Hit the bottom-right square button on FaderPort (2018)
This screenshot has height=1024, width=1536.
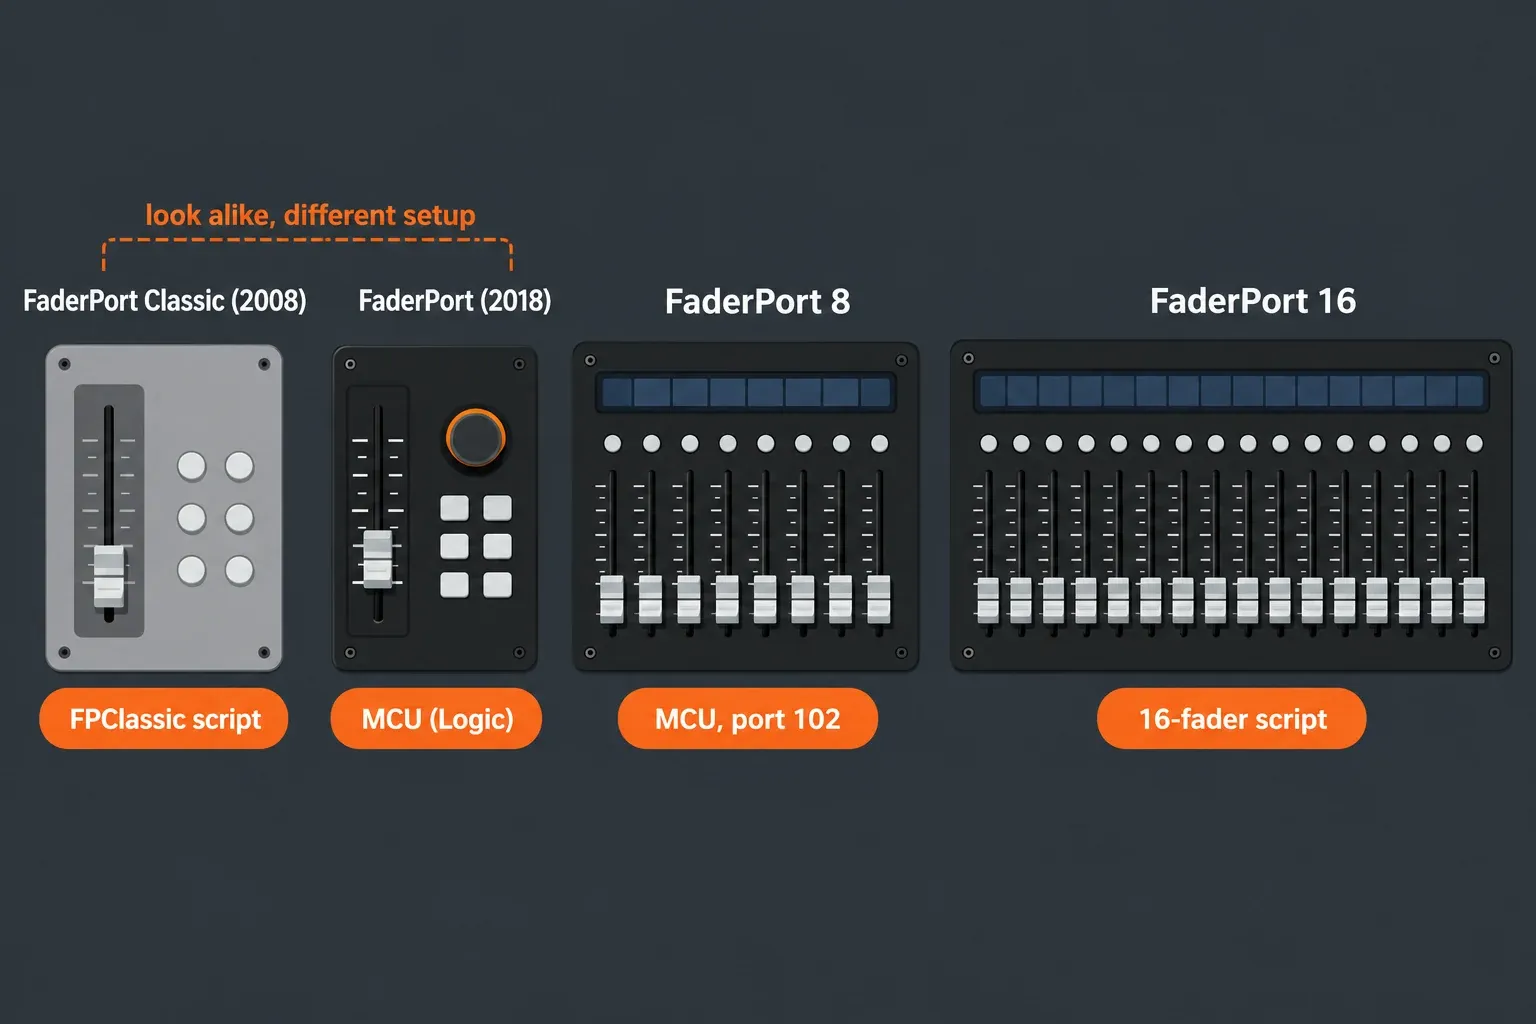498,585
